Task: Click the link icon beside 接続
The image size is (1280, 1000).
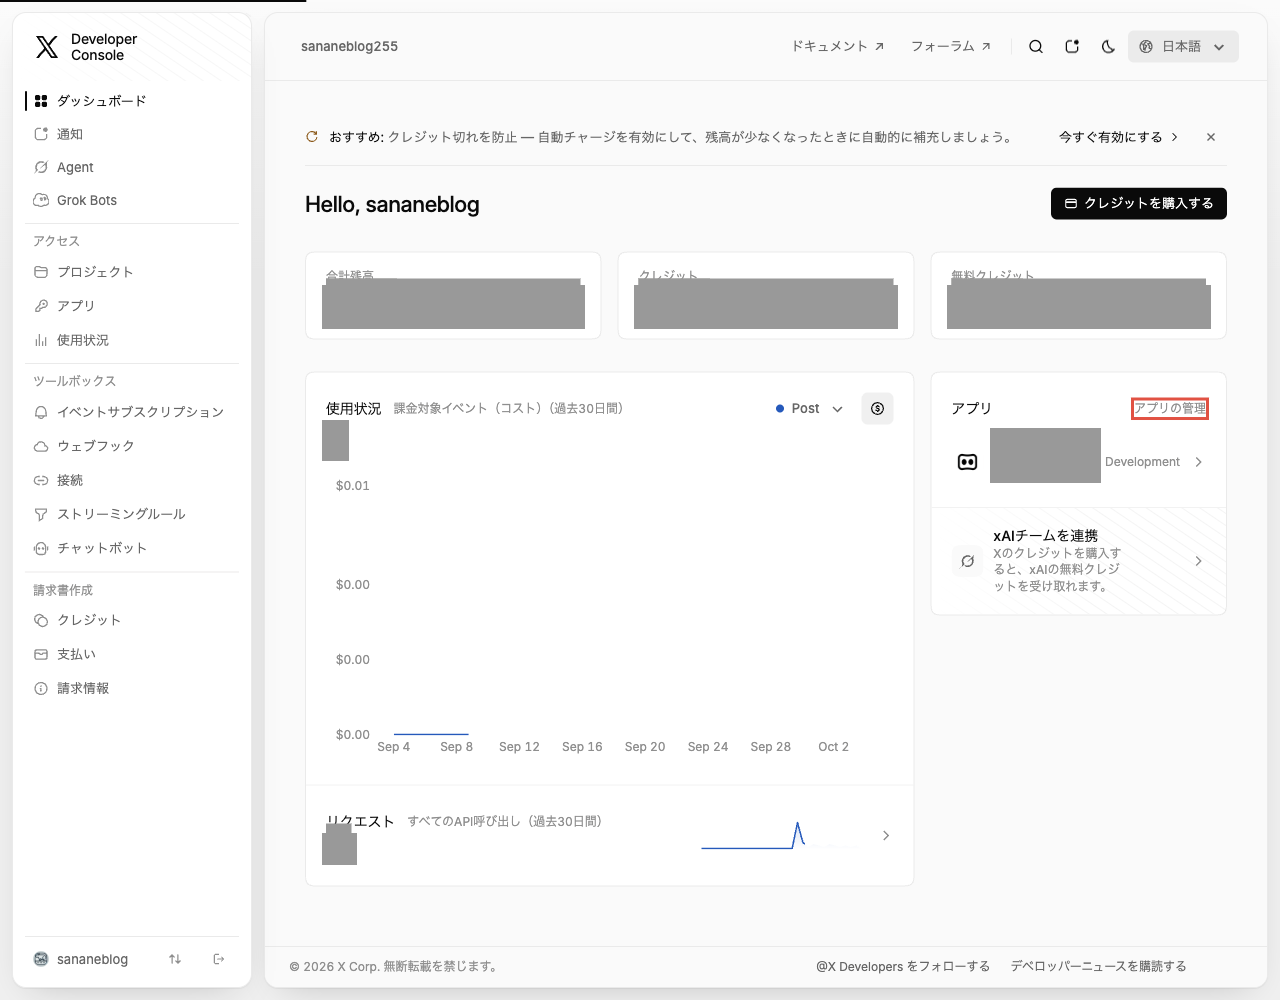Action: [41, 480]
